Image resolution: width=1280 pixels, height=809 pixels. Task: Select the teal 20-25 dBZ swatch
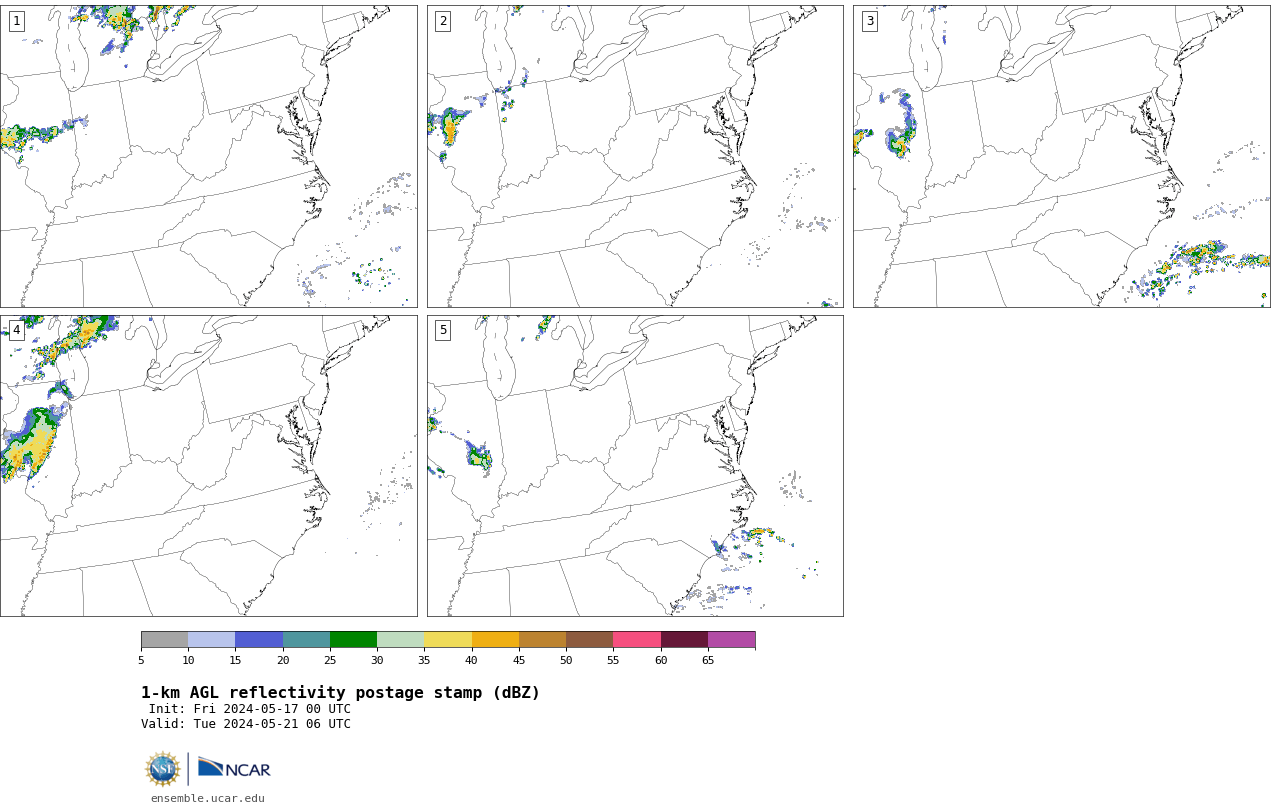pos(306,640)
